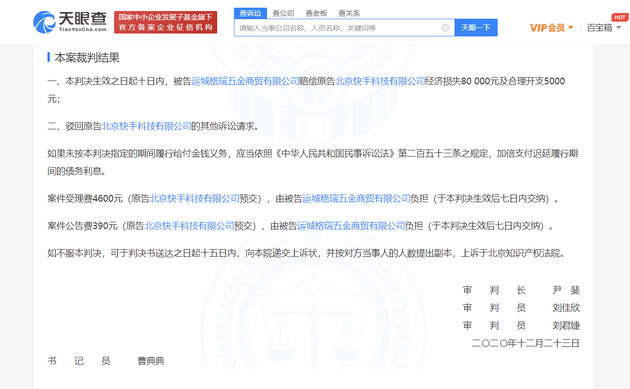Focus the company name search field
The width and height of the screenshot is (630, 389).
pos(338,28)
